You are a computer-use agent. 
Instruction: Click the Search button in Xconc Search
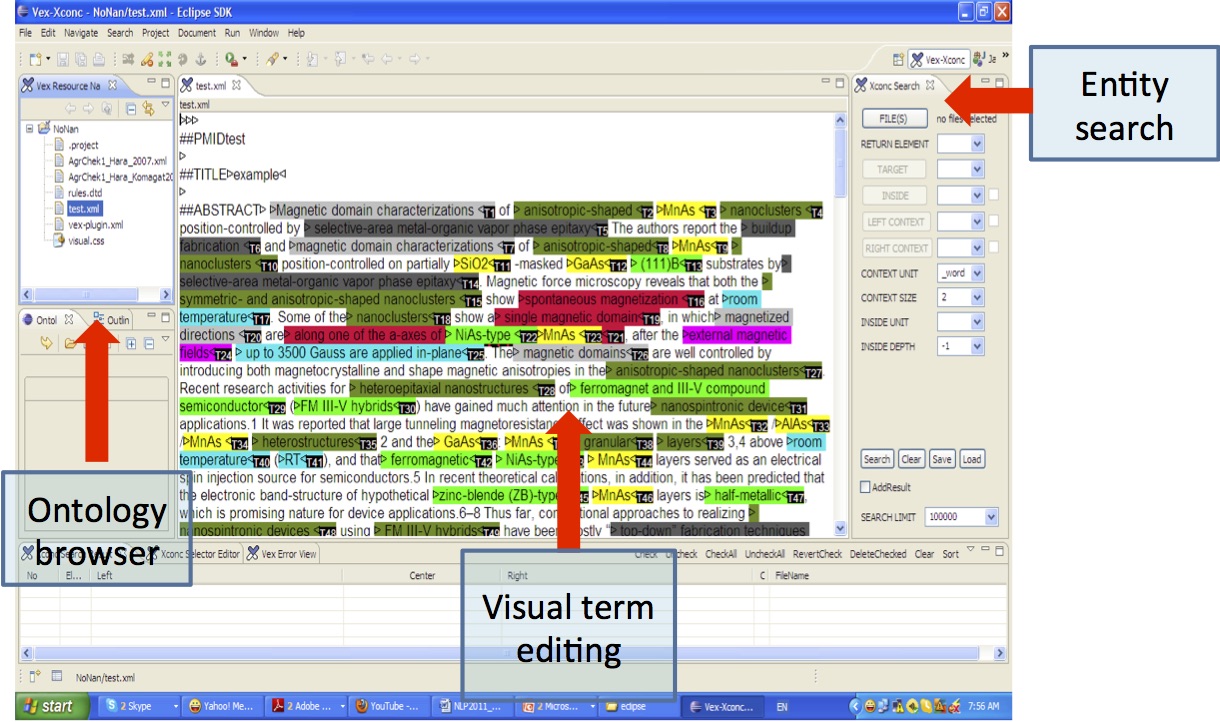point(877,459)
